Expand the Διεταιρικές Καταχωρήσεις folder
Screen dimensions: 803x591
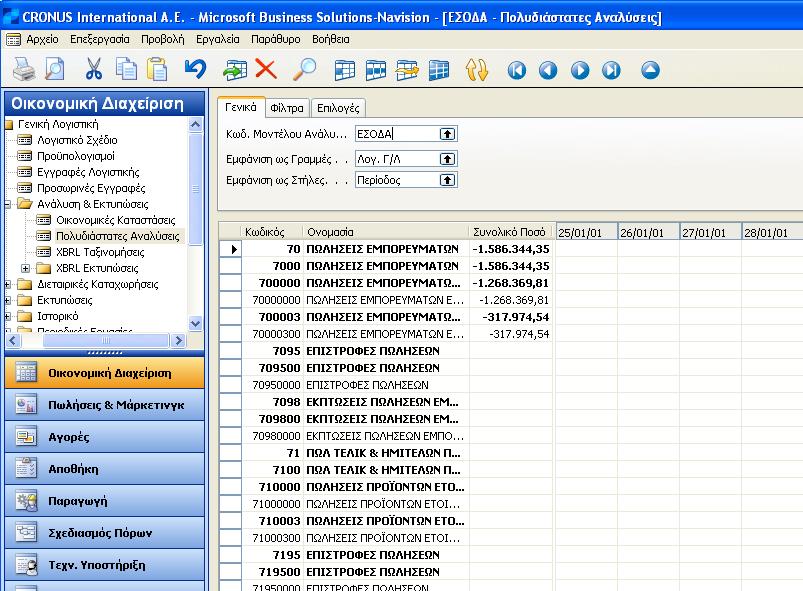tap(7, 284)
